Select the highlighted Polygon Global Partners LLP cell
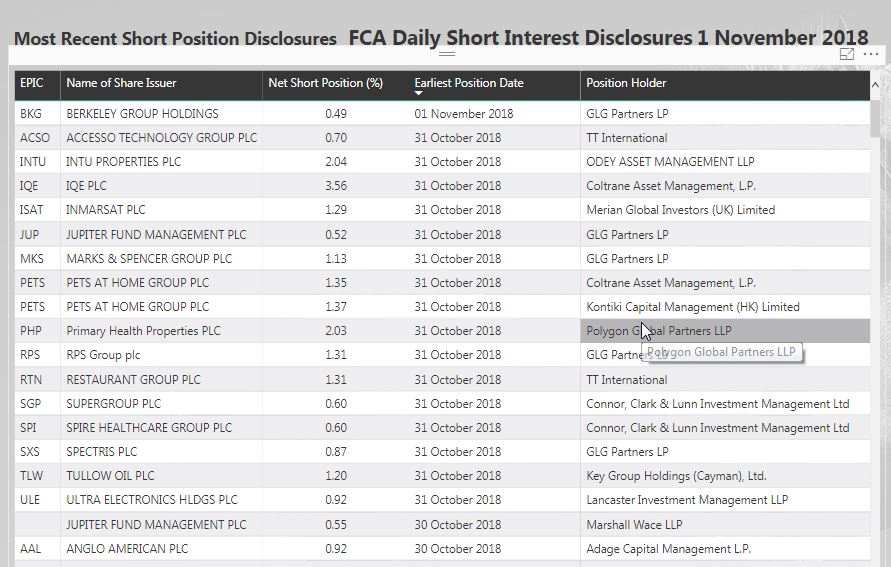 724,331
